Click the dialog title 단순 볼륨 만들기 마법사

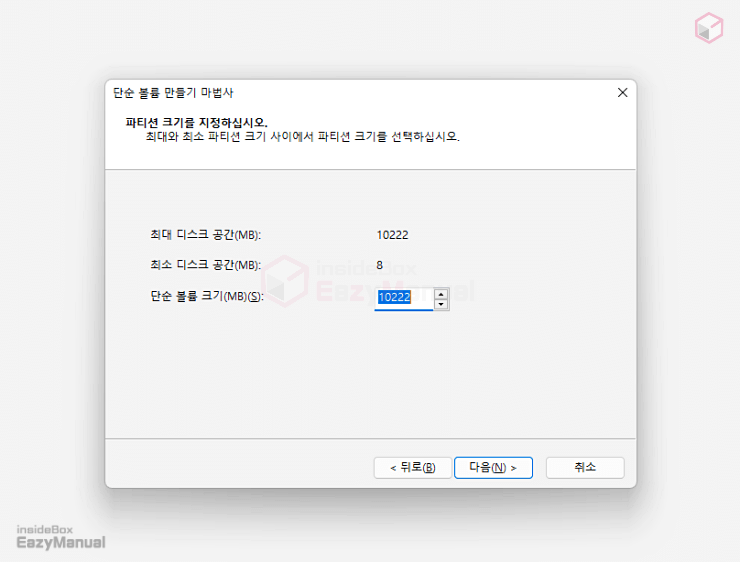173,92
